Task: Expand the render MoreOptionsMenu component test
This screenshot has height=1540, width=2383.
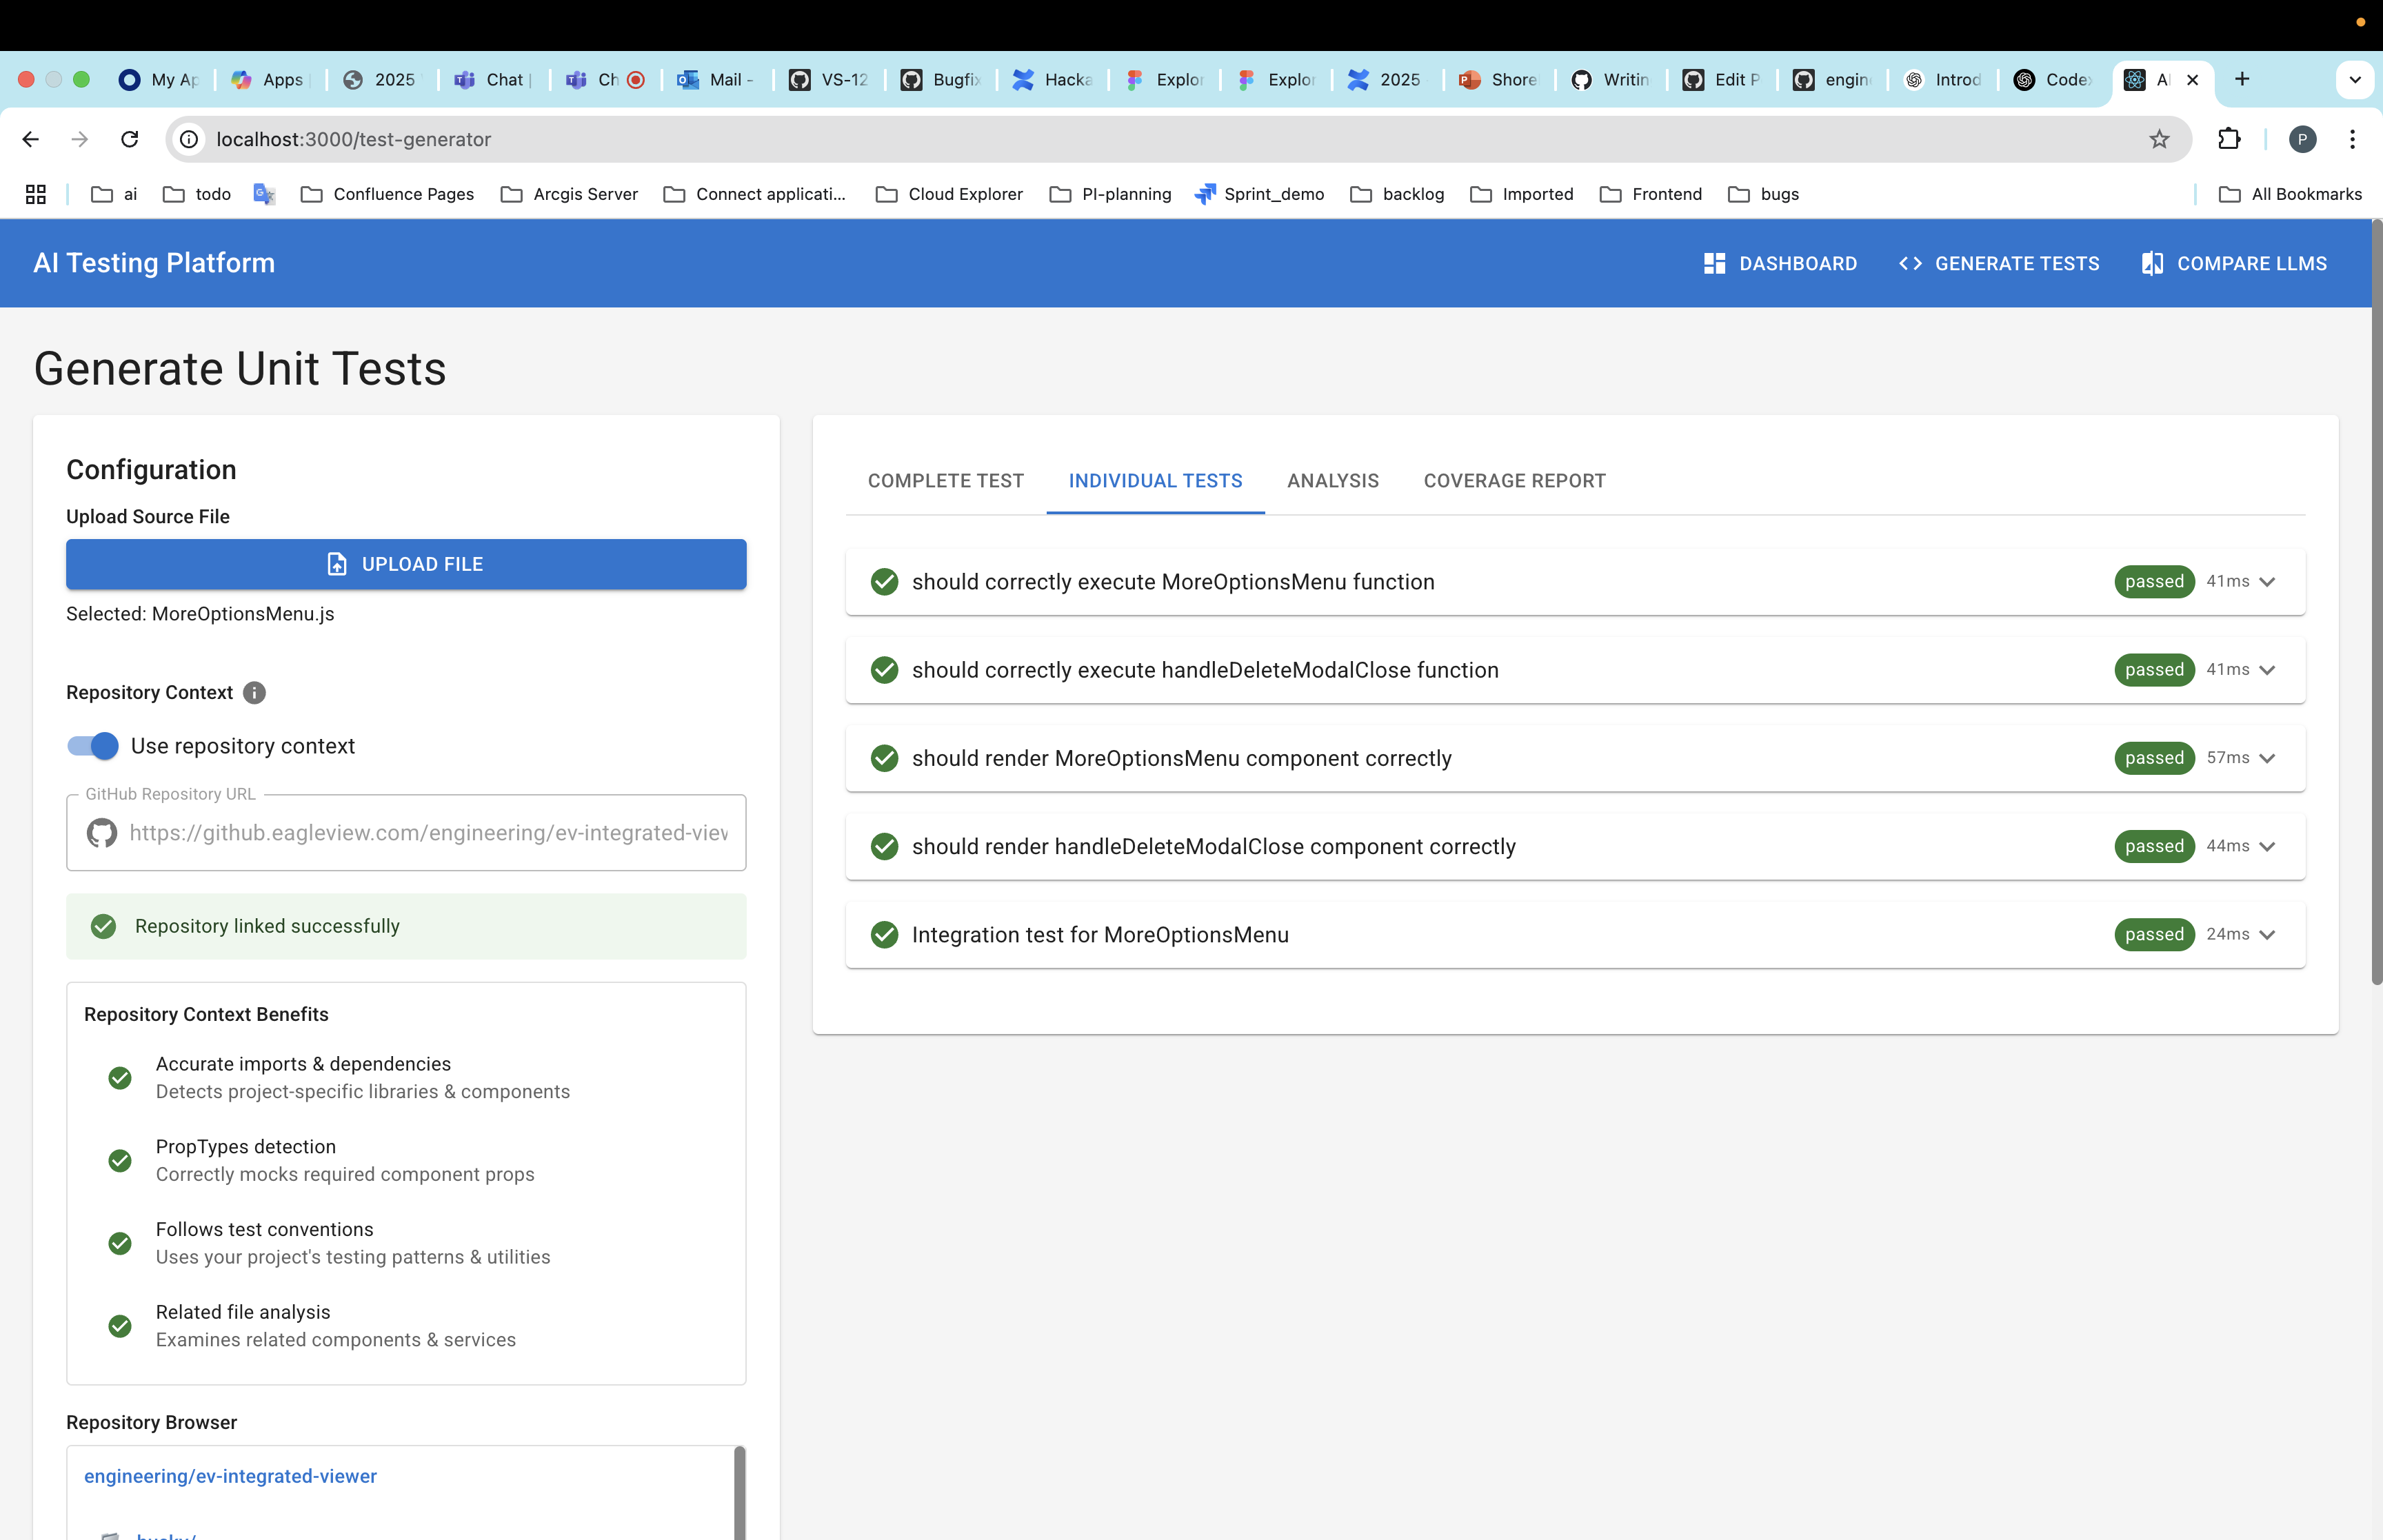Action: click(2267, 758)
